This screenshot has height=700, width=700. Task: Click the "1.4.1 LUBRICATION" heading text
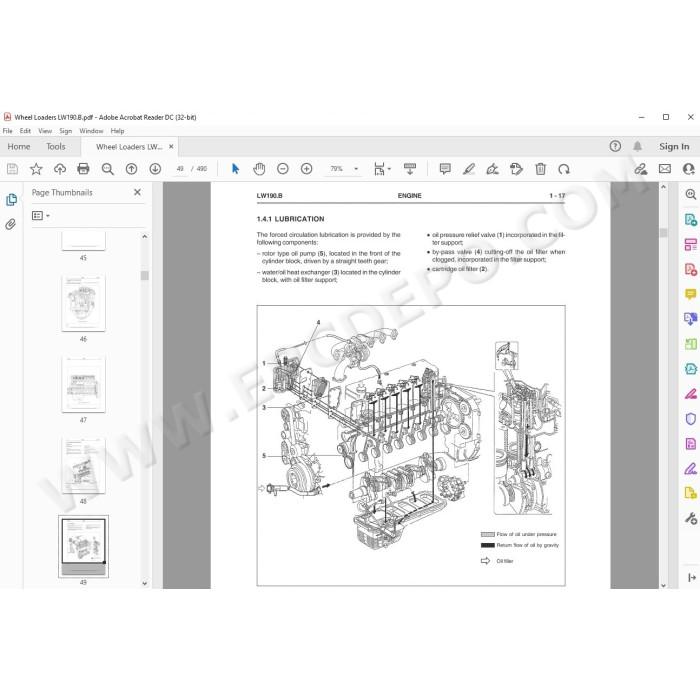291,219
